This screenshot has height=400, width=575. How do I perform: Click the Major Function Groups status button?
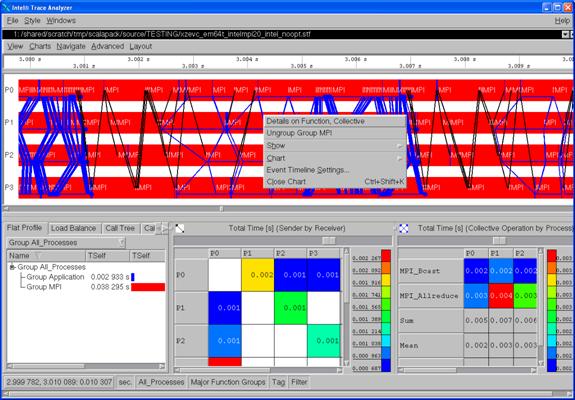pos(228,382)
